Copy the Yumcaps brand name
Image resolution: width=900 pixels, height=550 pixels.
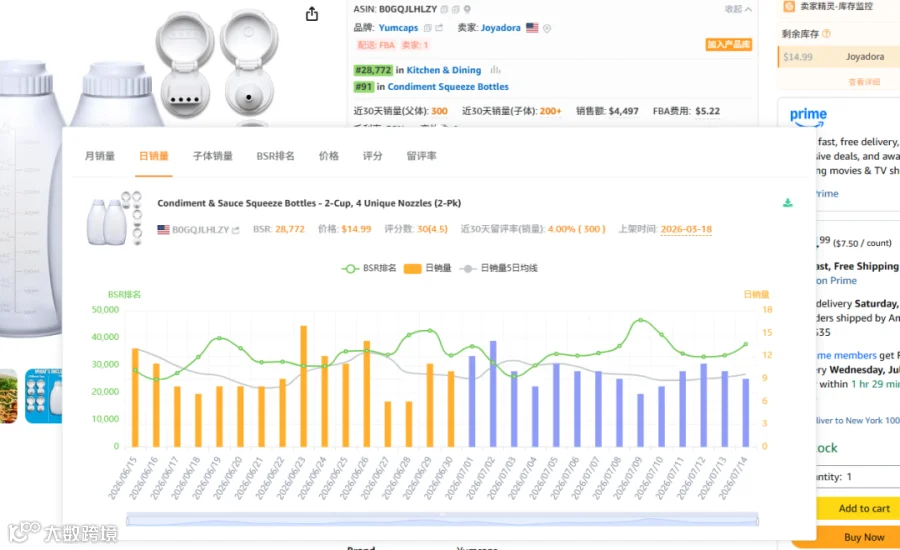428,28
